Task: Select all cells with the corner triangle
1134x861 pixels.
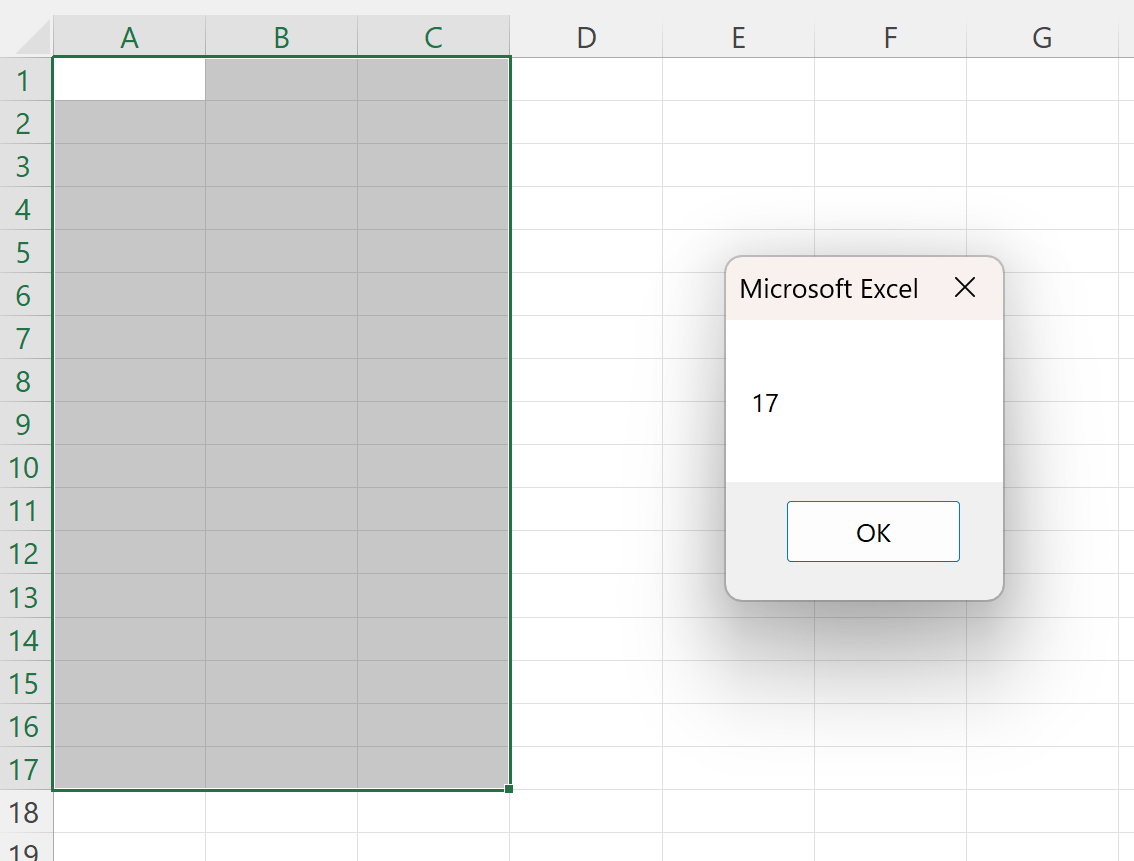Action: pyautogui.click(x=33, y=37)
